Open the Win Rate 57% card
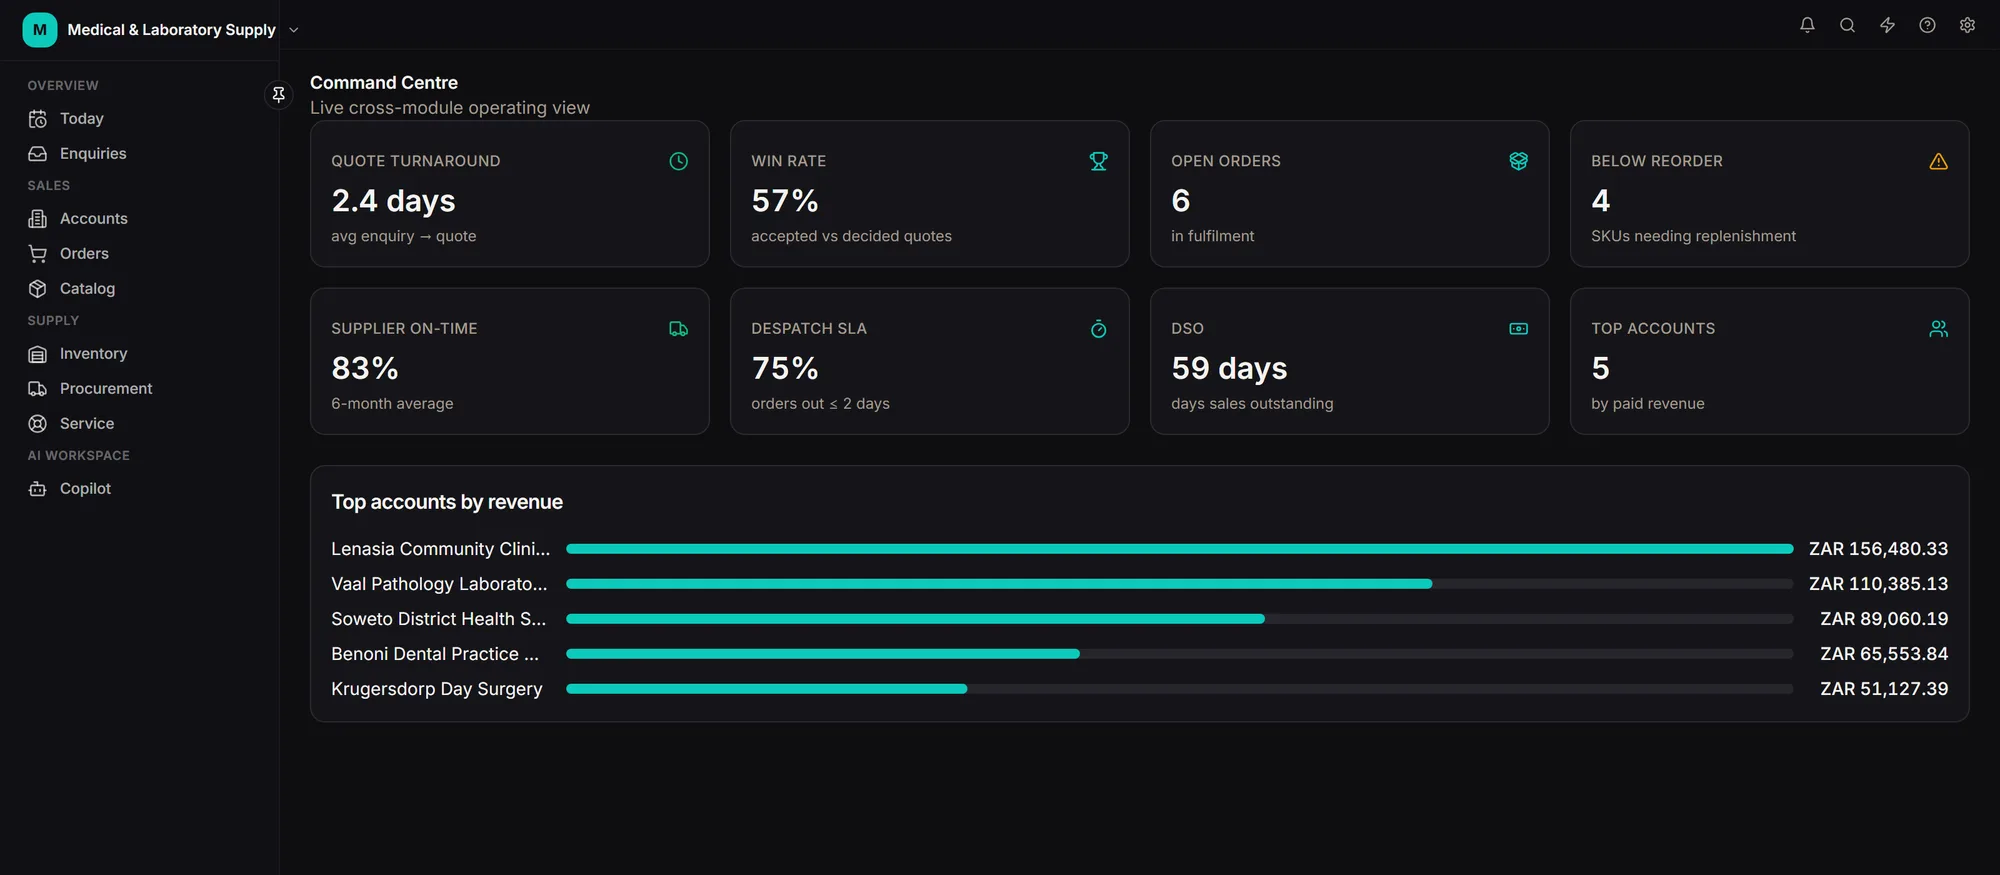Viewport: 2000px width, 875px height. (x=930, y=194)
